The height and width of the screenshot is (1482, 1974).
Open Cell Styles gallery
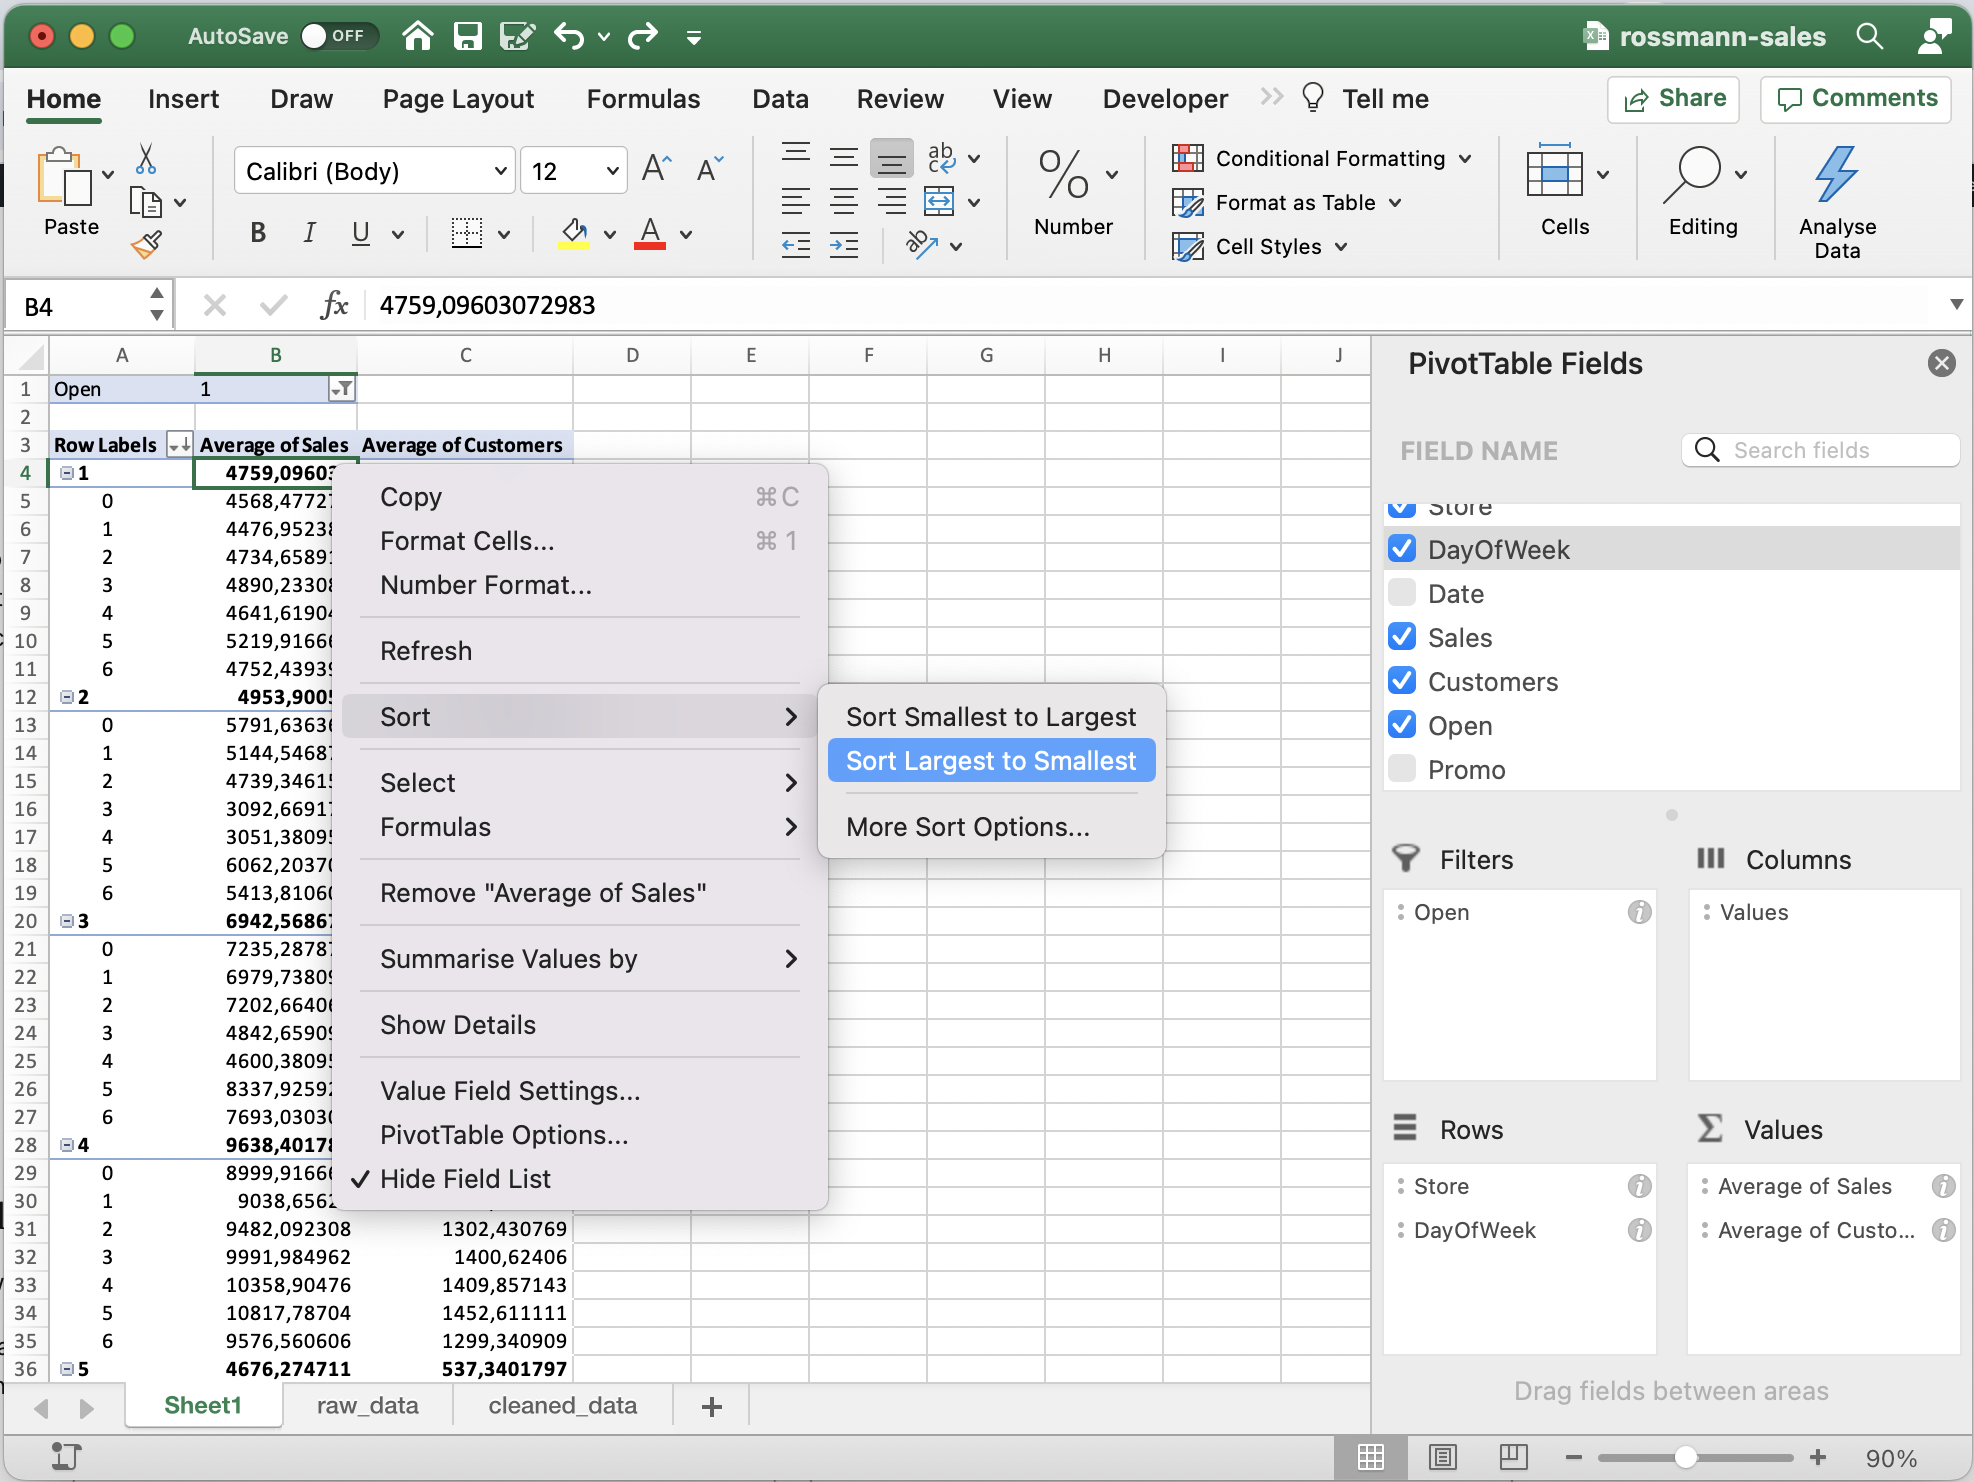coord(1262,246)
